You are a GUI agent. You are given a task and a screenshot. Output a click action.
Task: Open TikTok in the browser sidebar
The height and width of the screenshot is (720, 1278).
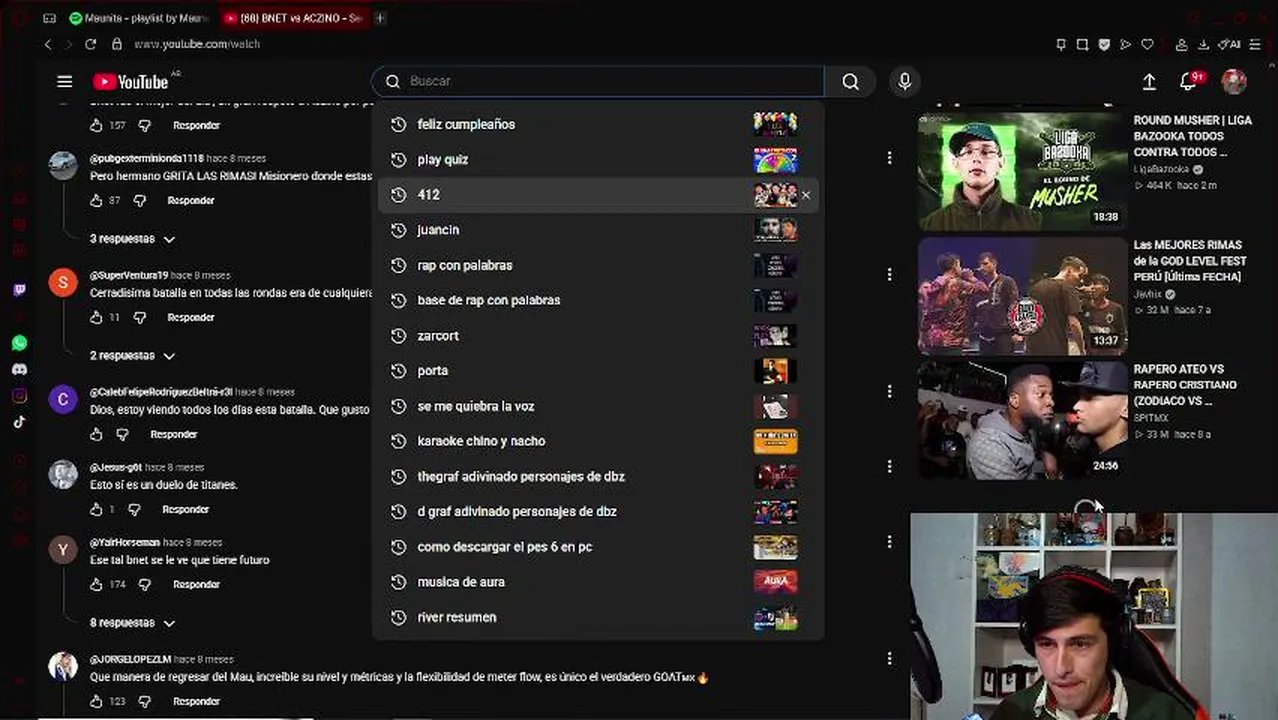click(19, 422)
